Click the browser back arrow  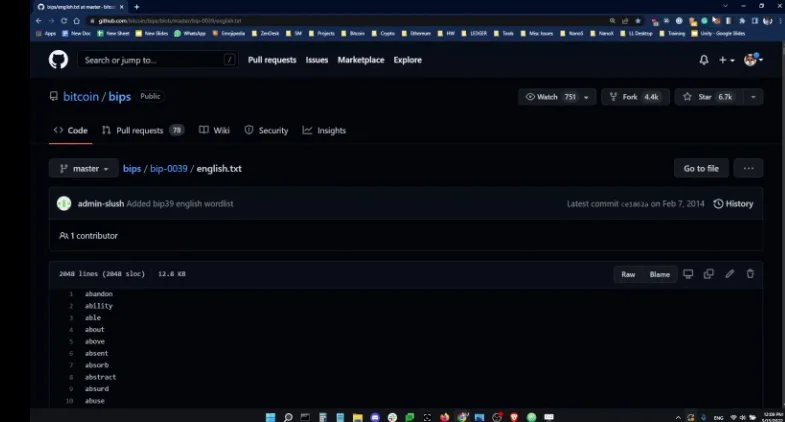point(39,21)
